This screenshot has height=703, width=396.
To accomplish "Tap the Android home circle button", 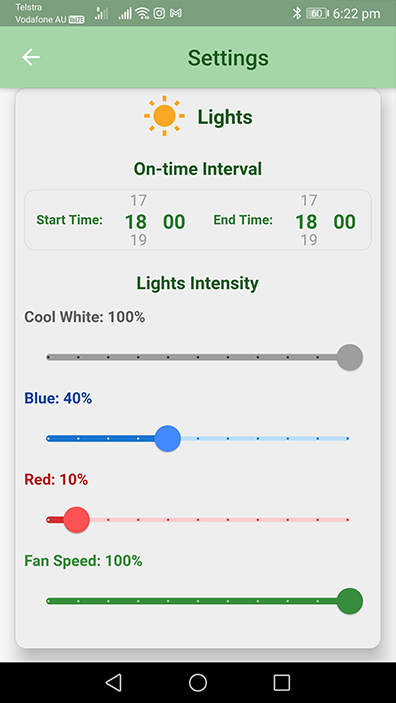I will point(198,682).
